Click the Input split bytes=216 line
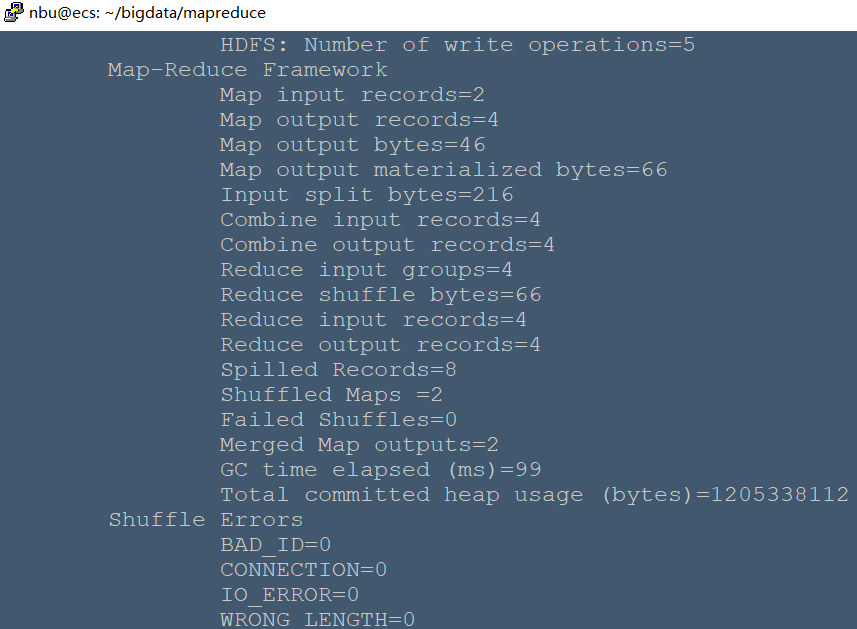Viewport: 857px width, 629px height. (x=367, y=195)
